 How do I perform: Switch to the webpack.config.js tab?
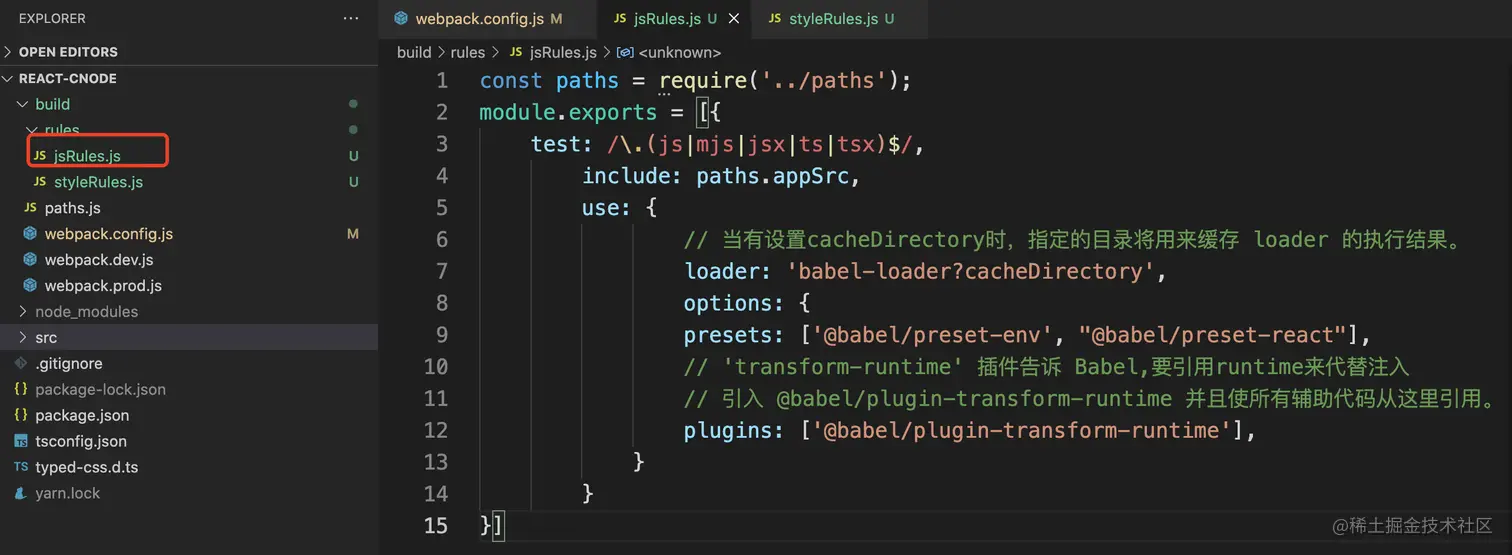point(487,19)
